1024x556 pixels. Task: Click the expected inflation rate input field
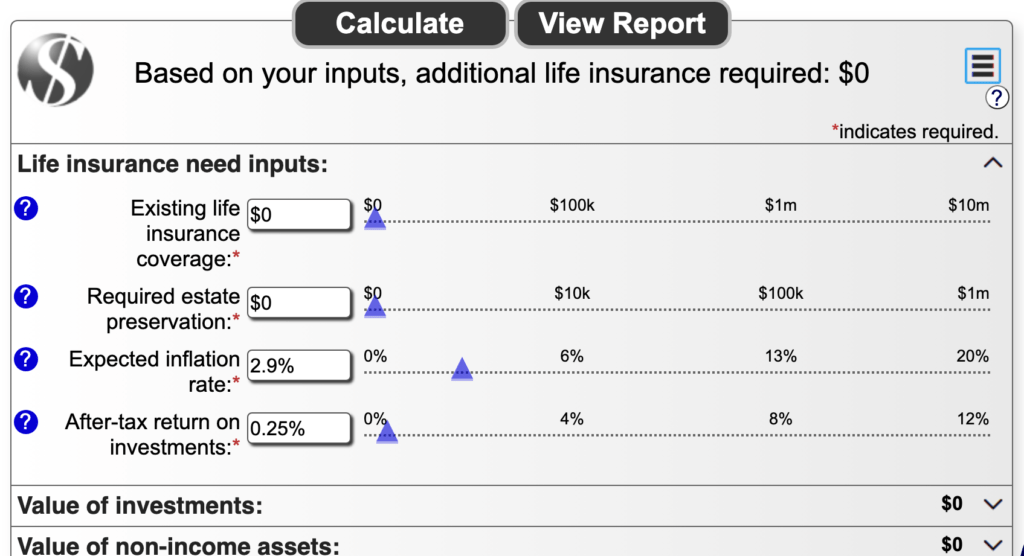pos(299,365)
